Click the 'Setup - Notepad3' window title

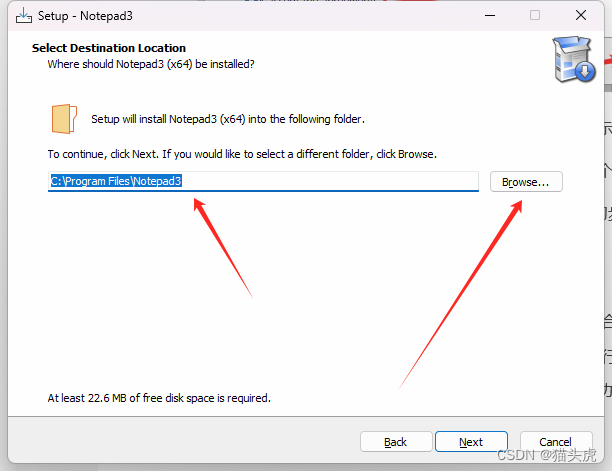85,16
